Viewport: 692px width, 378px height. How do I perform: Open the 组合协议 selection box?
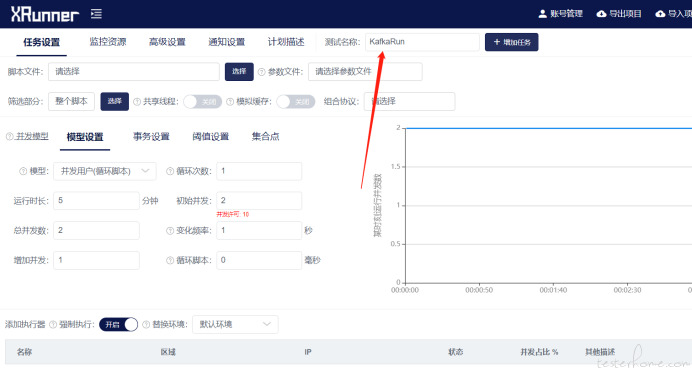click(410, 101)
